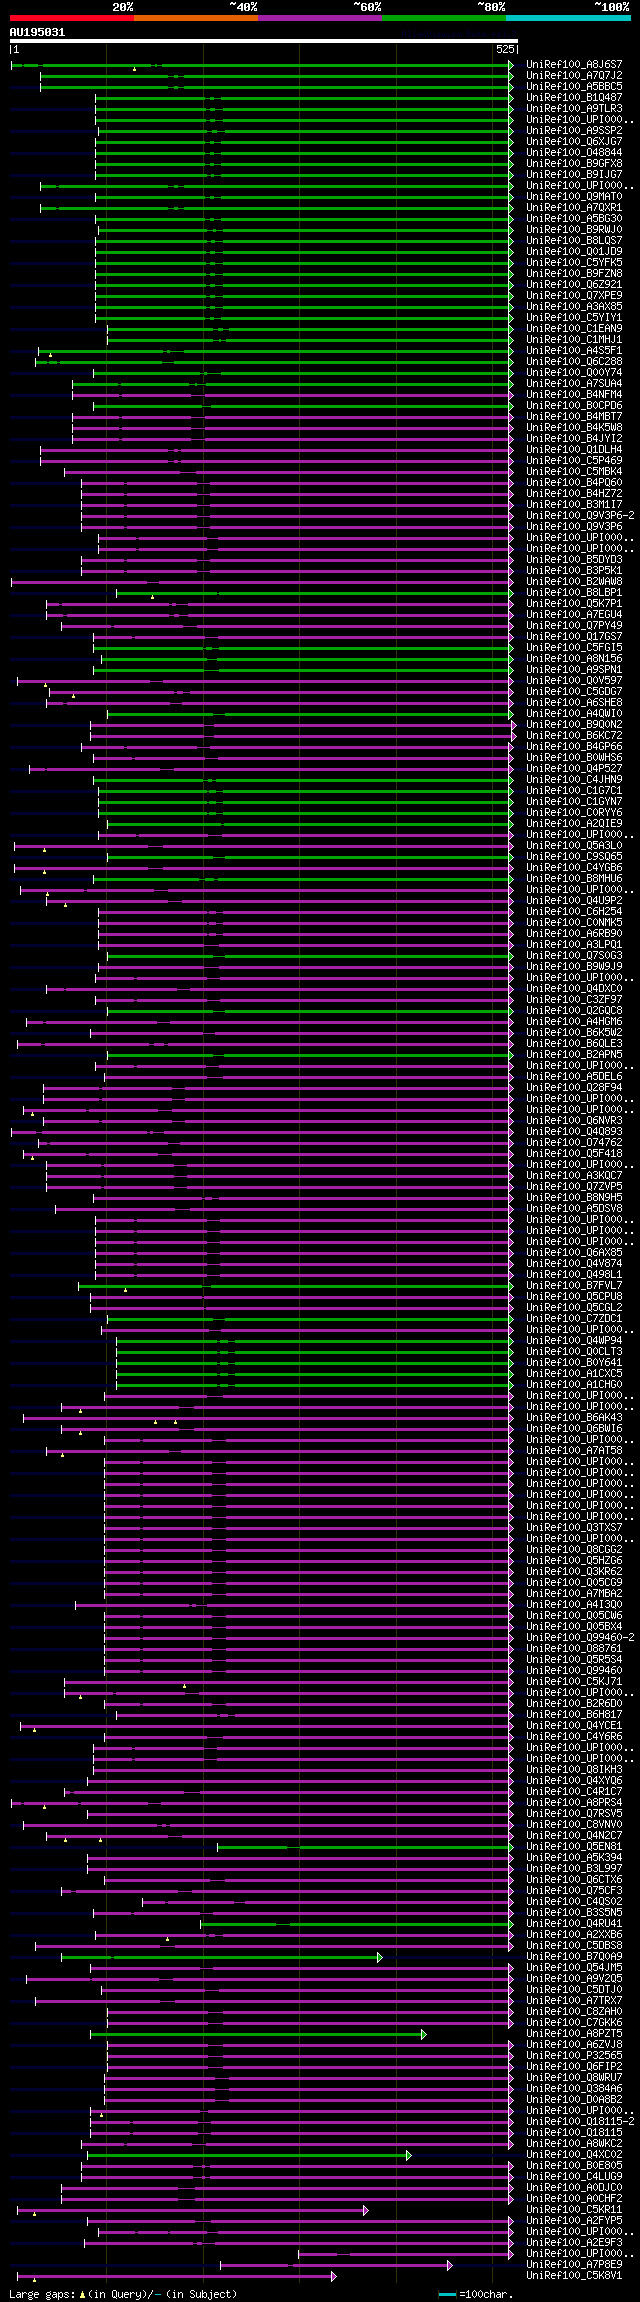This screenshot has height=2302, width=640.
Task: Click UniRef100_Q9MAT0 label
Action: [574, 197]
